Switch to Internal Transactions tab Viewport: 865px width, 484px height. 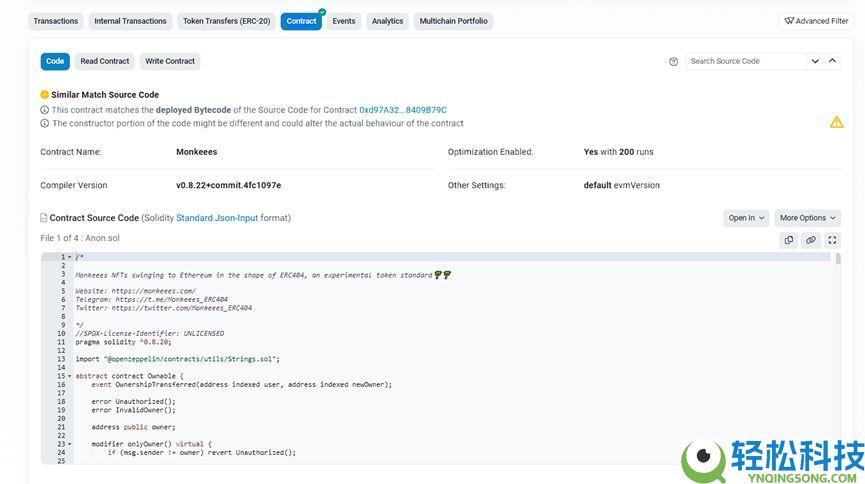pyautogui.click(x=130, y=21)
